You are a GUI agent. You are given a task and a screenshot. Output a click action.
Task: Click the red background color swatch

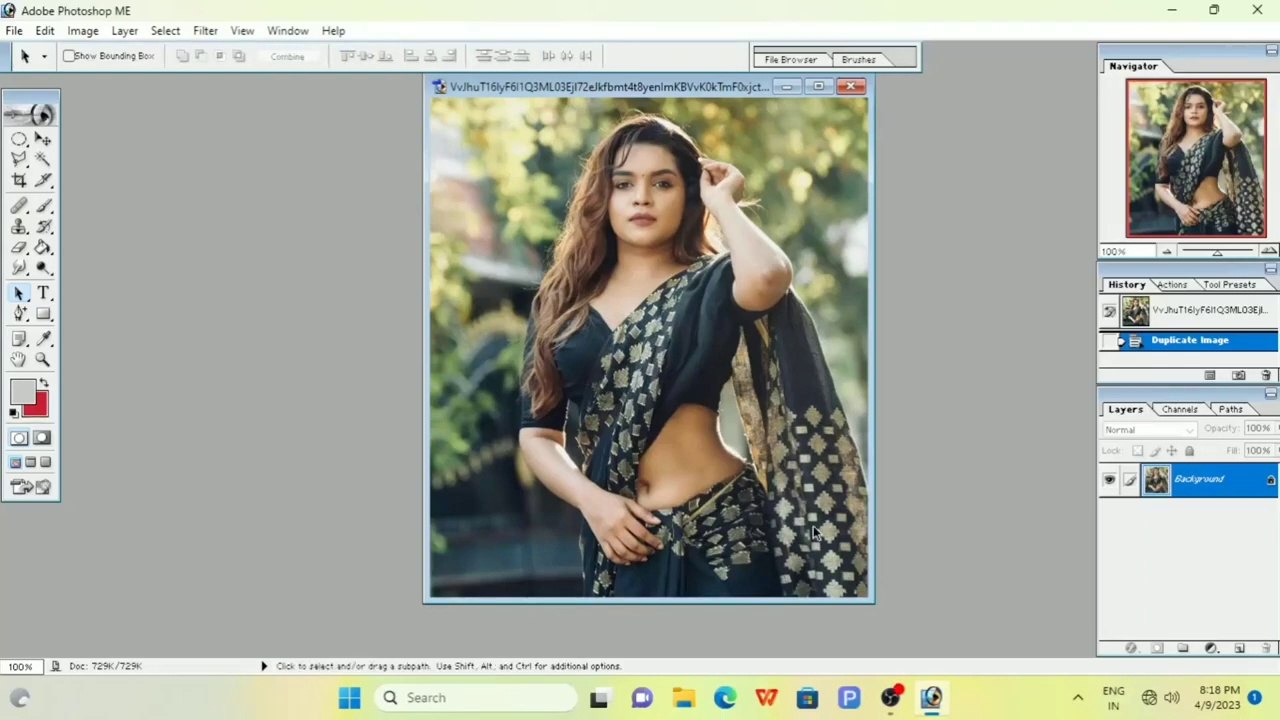pyautogui.click(x=39, y=406)
